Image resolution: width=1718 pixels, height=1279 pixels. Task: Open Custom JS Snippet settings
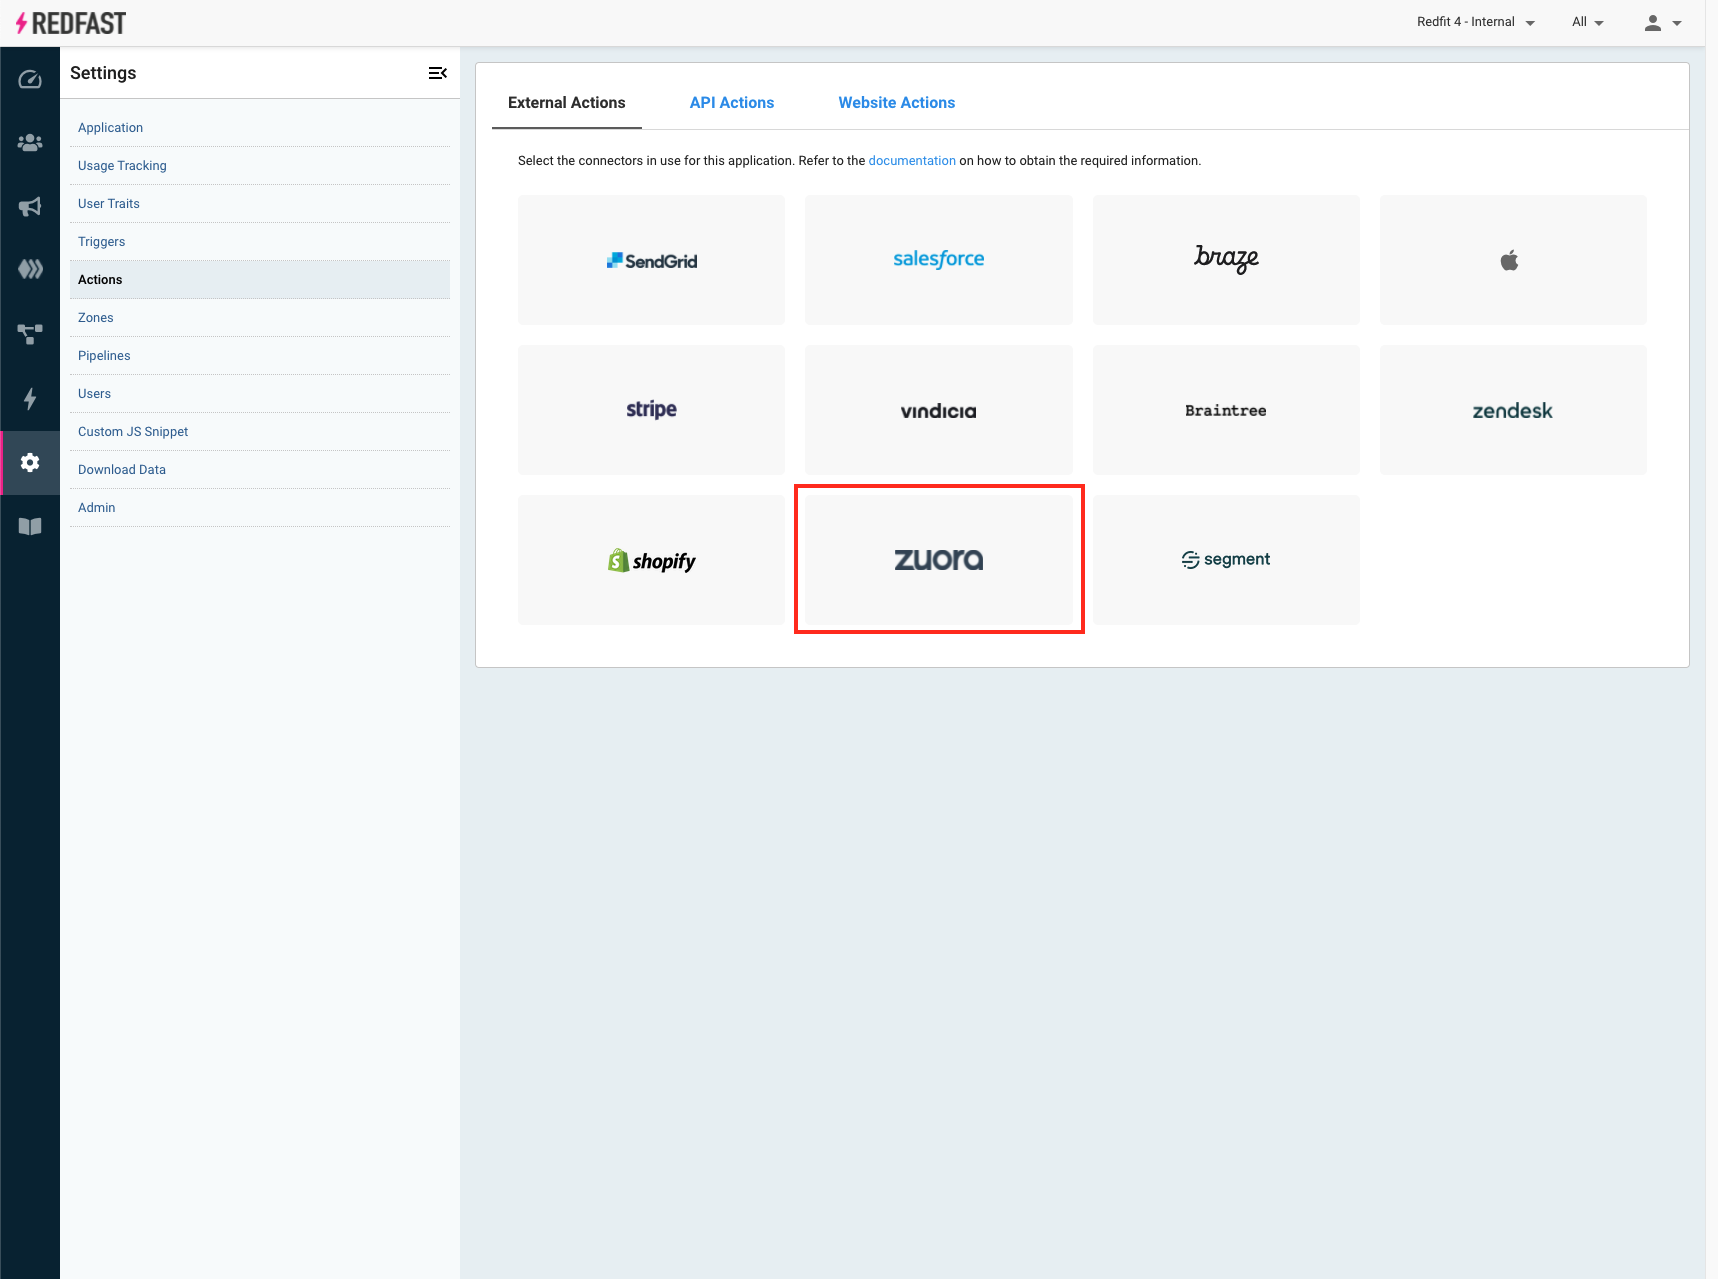click(260, 432)
